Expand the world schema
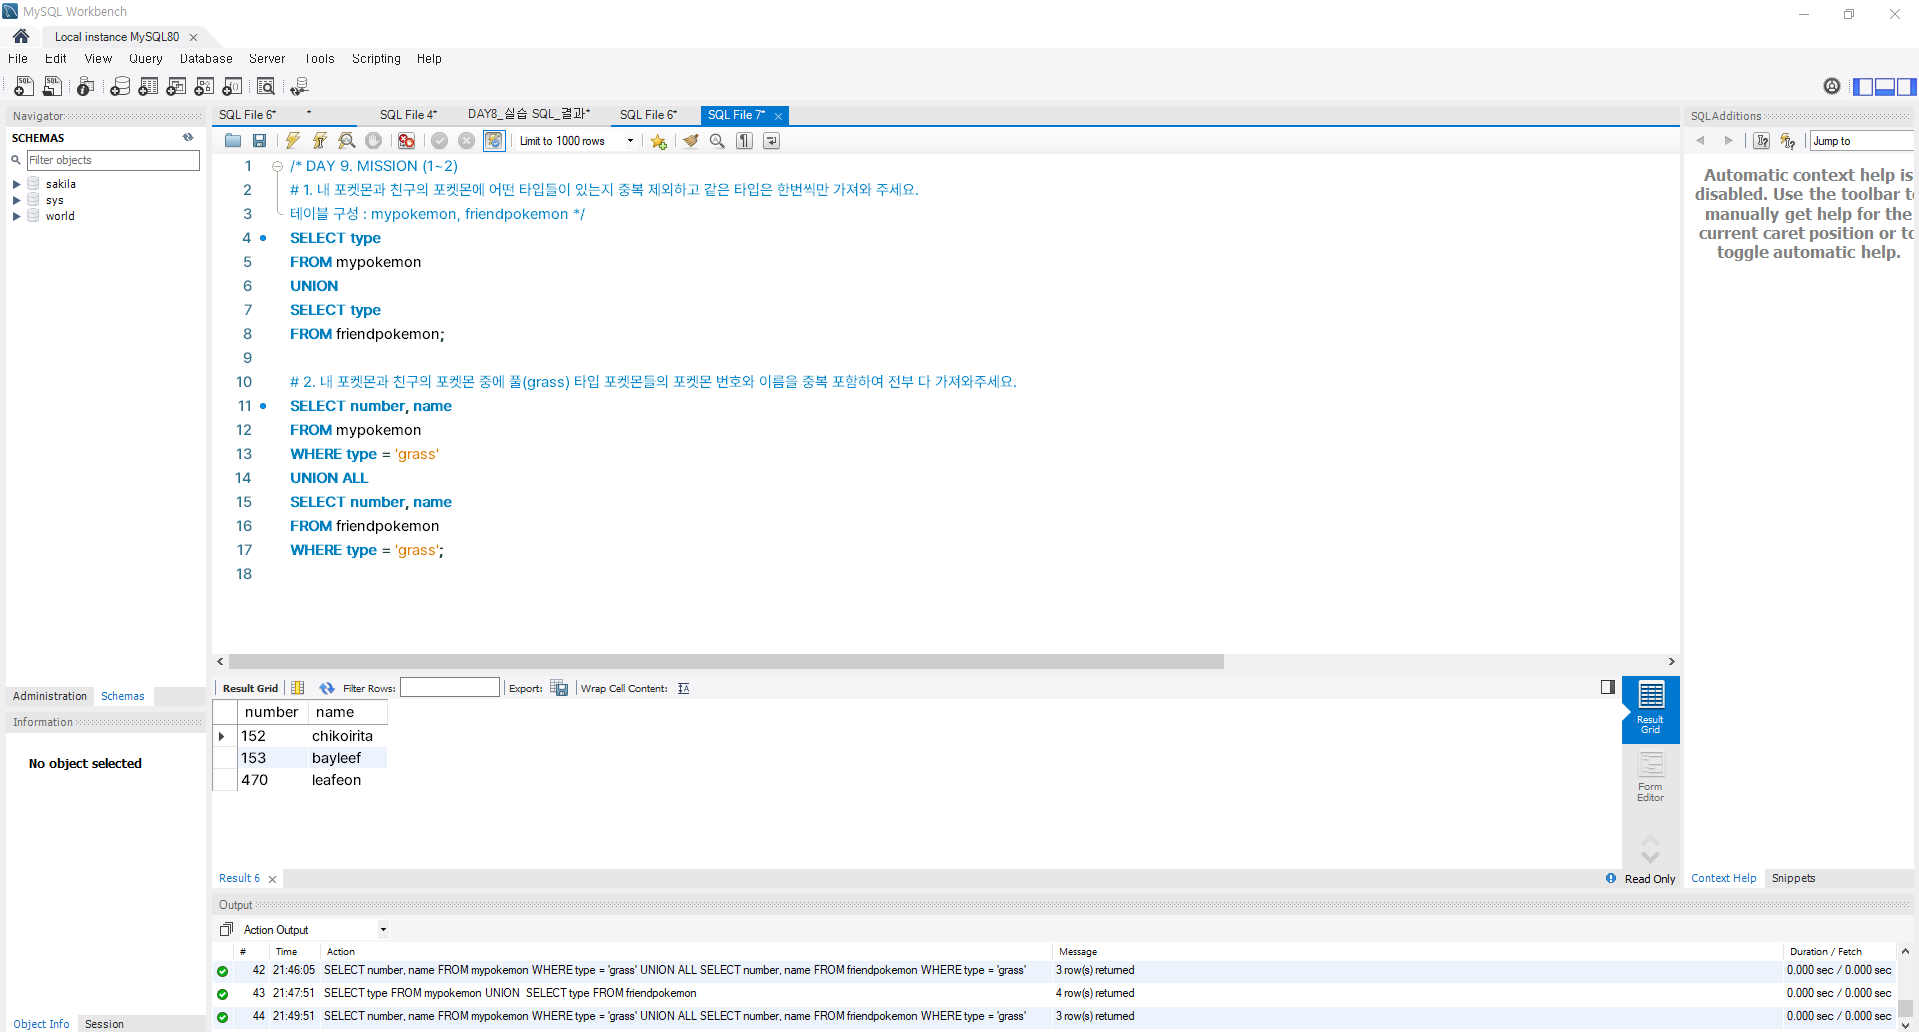This screenshot has width=1919, height=1032. click(x=16, y=216)
